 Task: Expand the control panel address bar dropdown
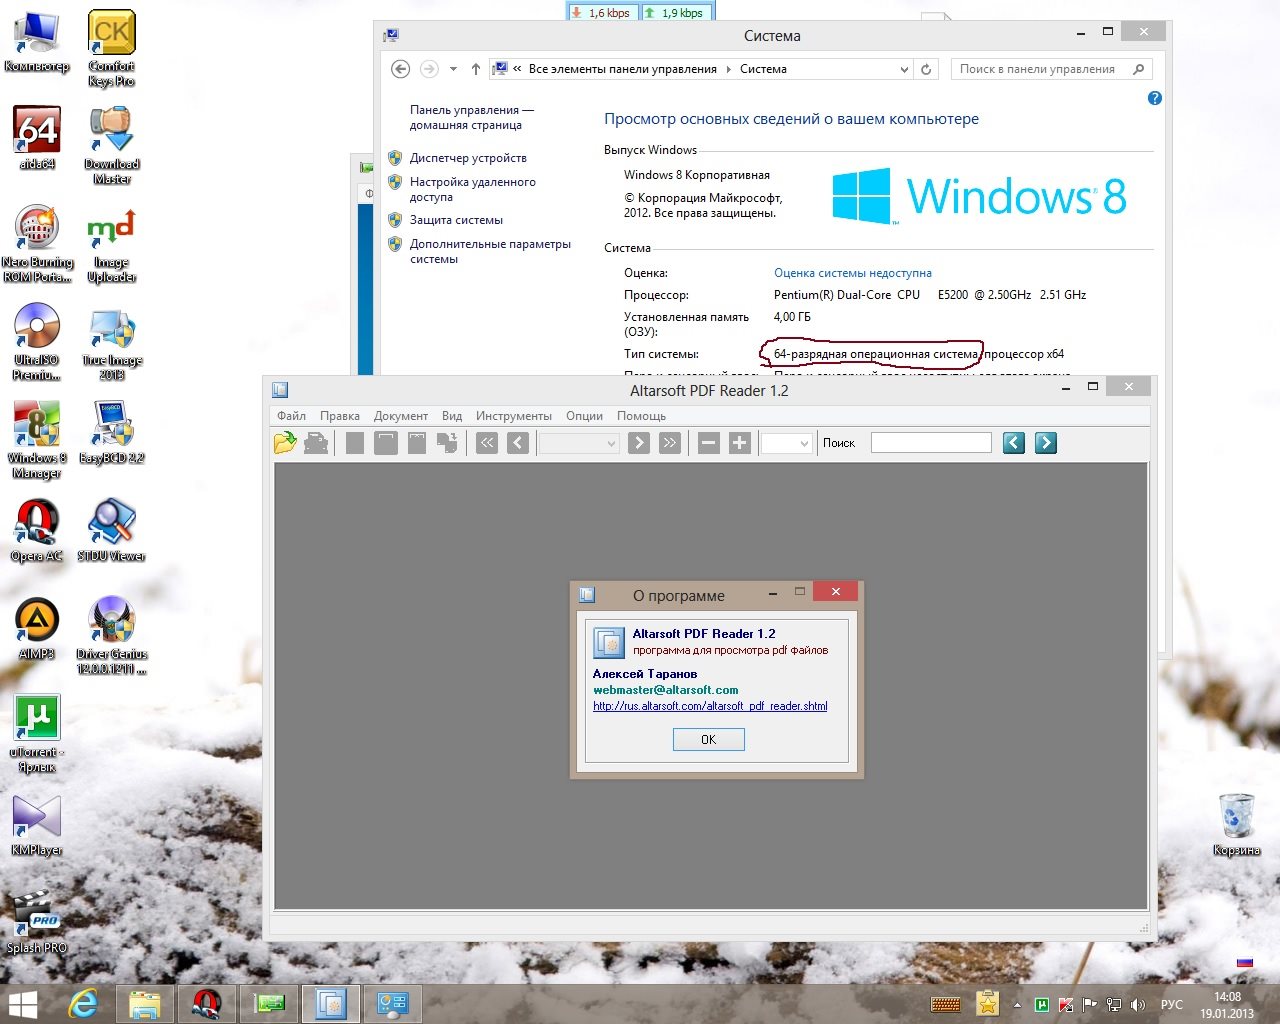tap(904, 69)
